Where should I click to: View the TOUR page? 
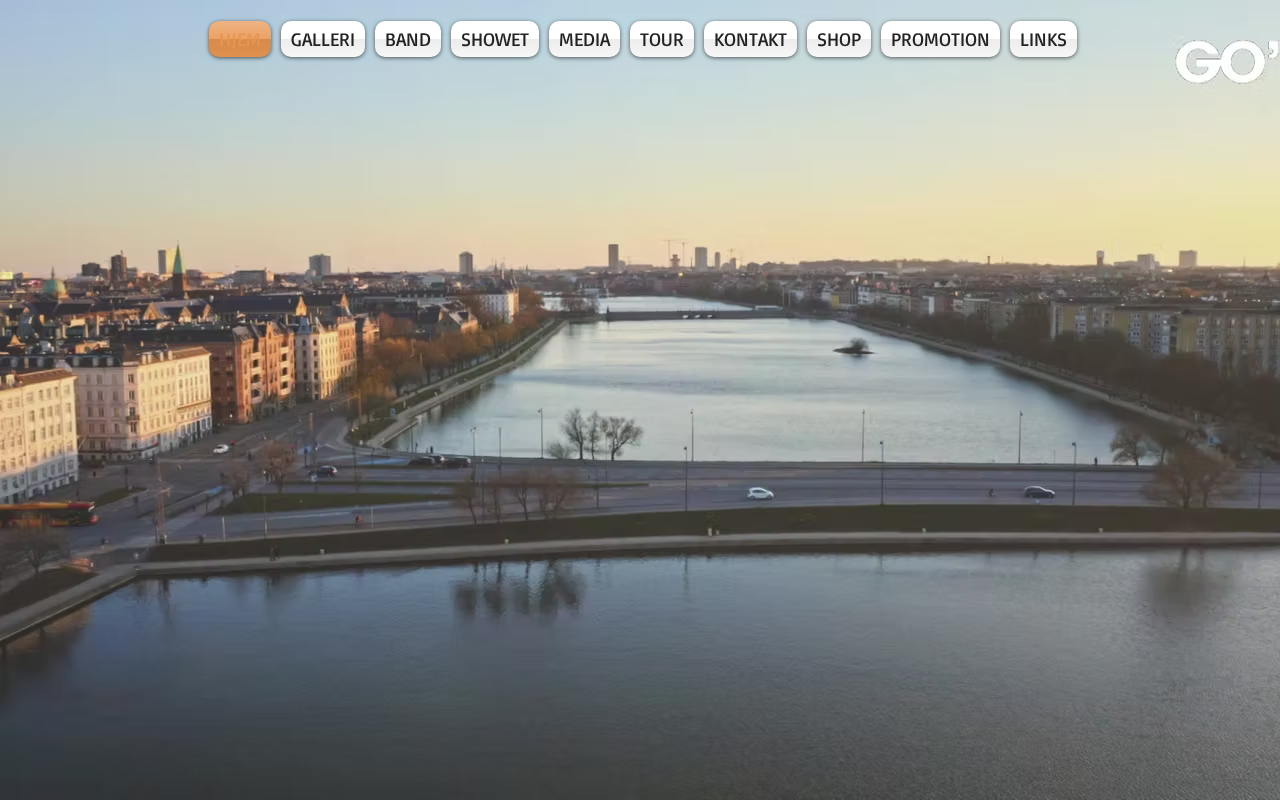click(x=662, y=39)
